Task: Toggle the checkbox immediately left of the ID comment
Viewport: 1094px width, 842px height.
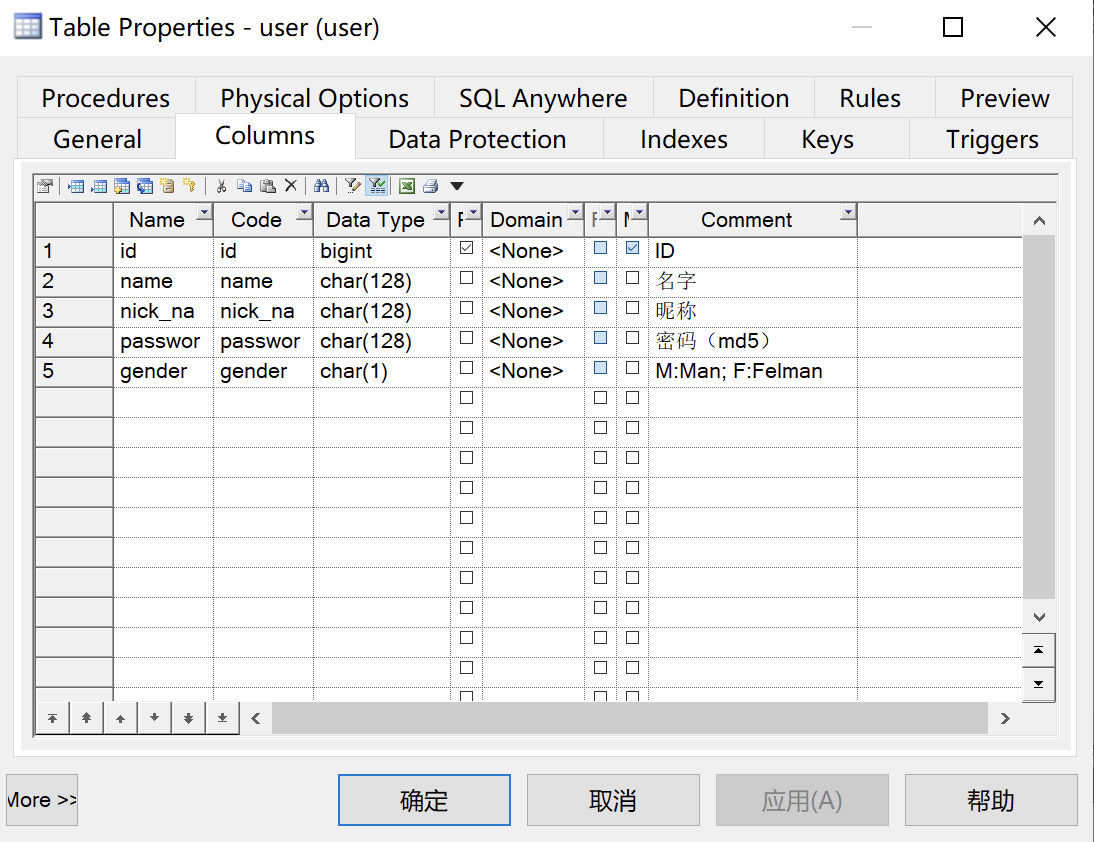Action: pyautogui.click(x=632, y=249)
